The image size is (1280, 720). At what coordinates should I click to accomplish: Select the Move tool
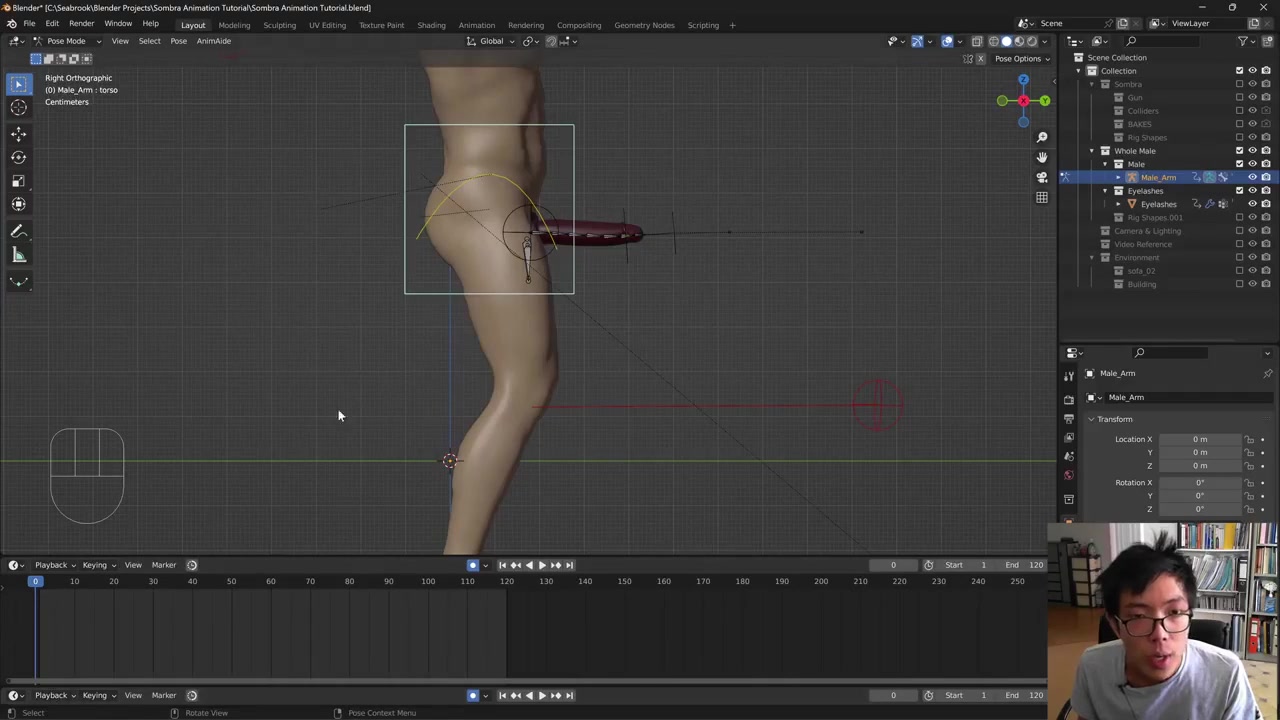pyautogui.click(x=18, y=133)
